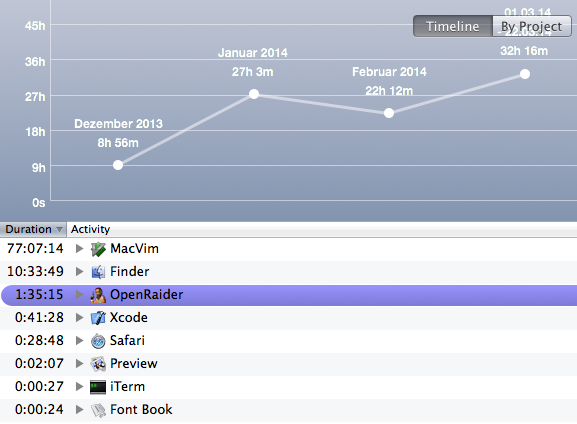Click the Activity column header
577x424 pixels.
pyautogui.click(x=91, y=229)
